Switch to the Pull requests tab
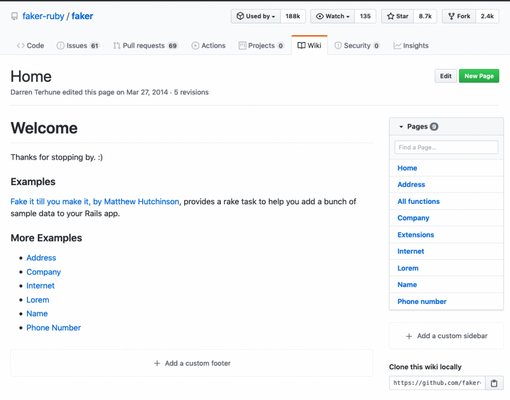Image resolution: width=510 pixels, height=400 pixels. [145, 46]
